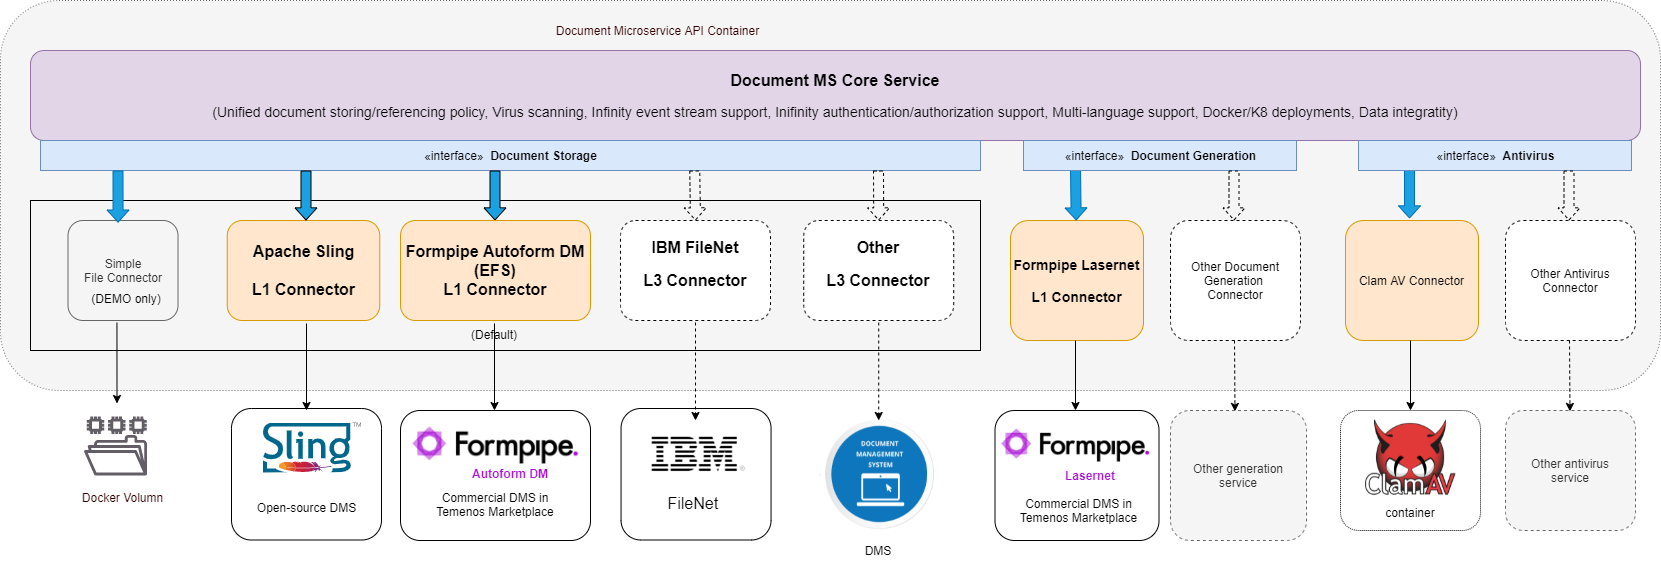Click the Apache Sling L1 Connector box
The image size is (1661, 564).
point(303,271)
